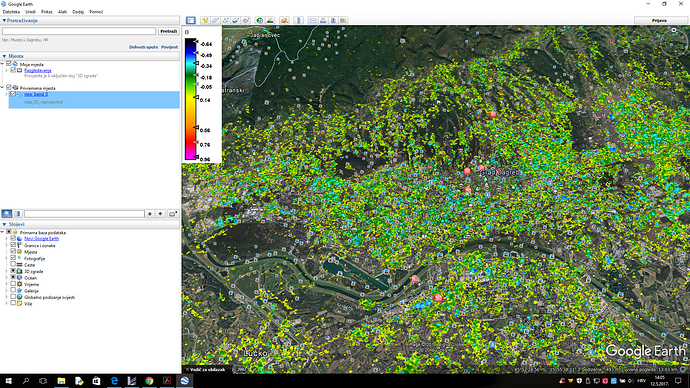Click the Windows Start button
Viewport: 690px width, 388px height.
[x=8, y=381]
